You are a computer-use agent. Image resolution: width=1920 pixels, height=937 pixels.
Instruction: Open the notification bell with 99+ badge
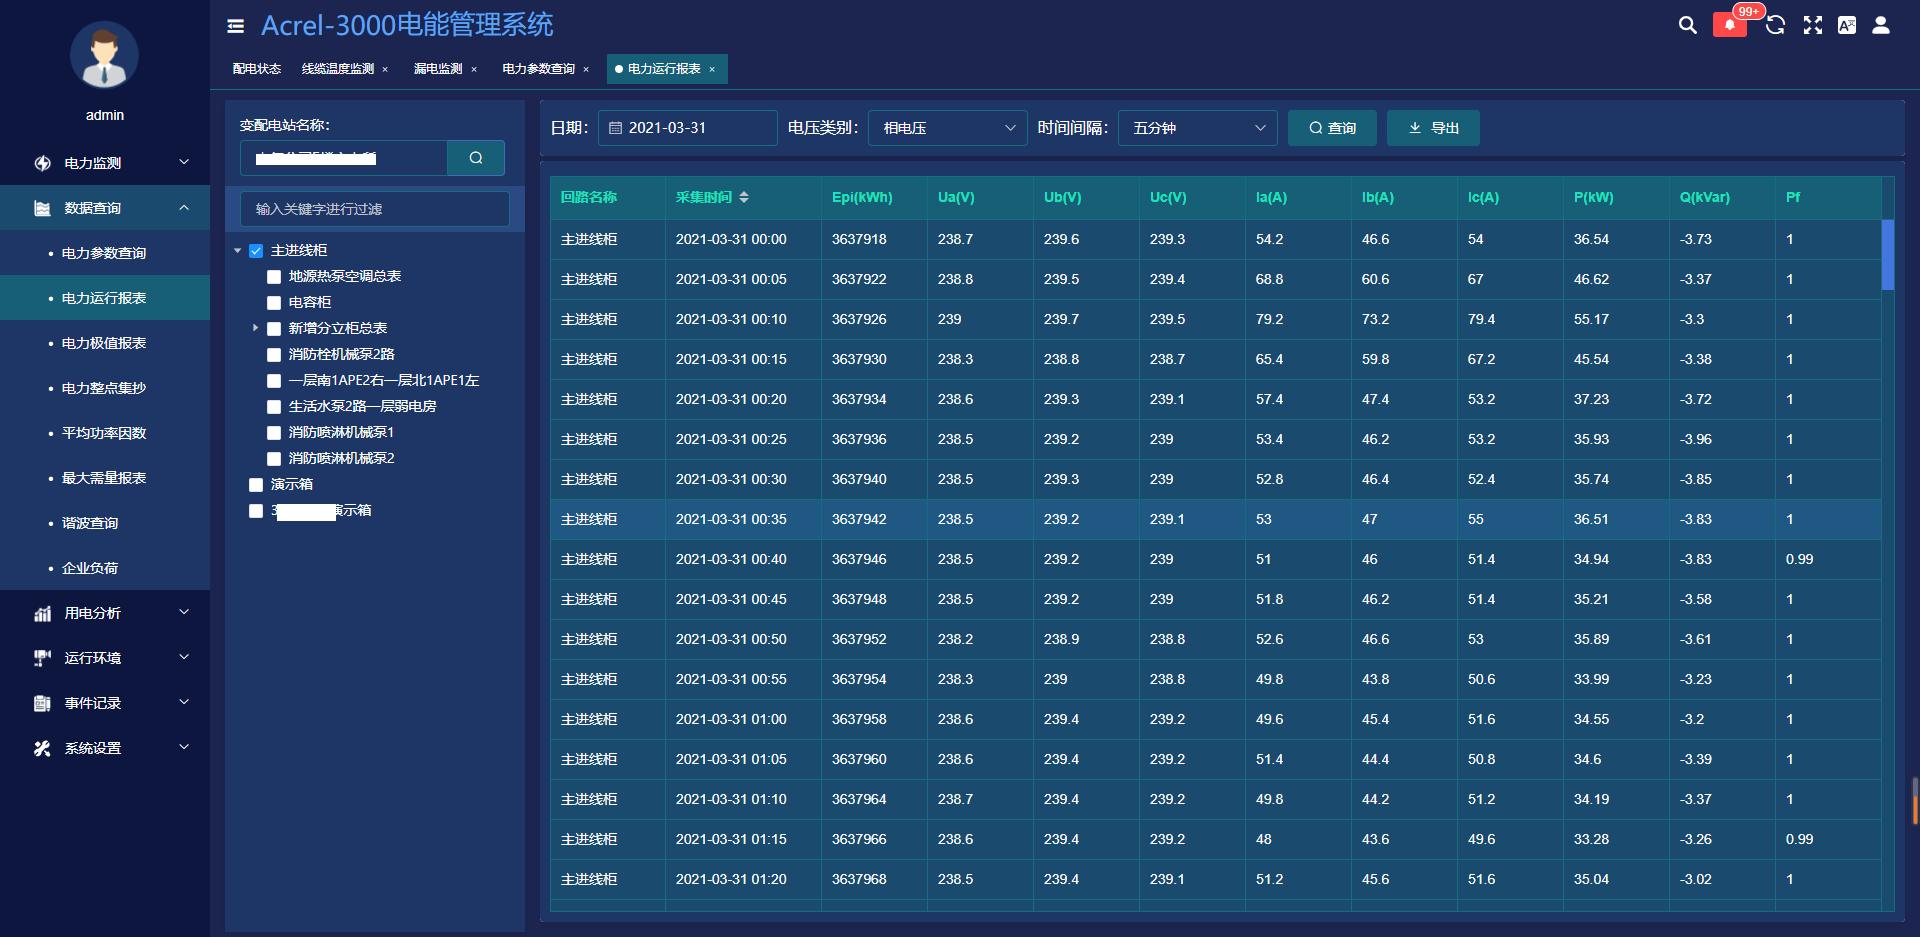tap(1729, 26)
